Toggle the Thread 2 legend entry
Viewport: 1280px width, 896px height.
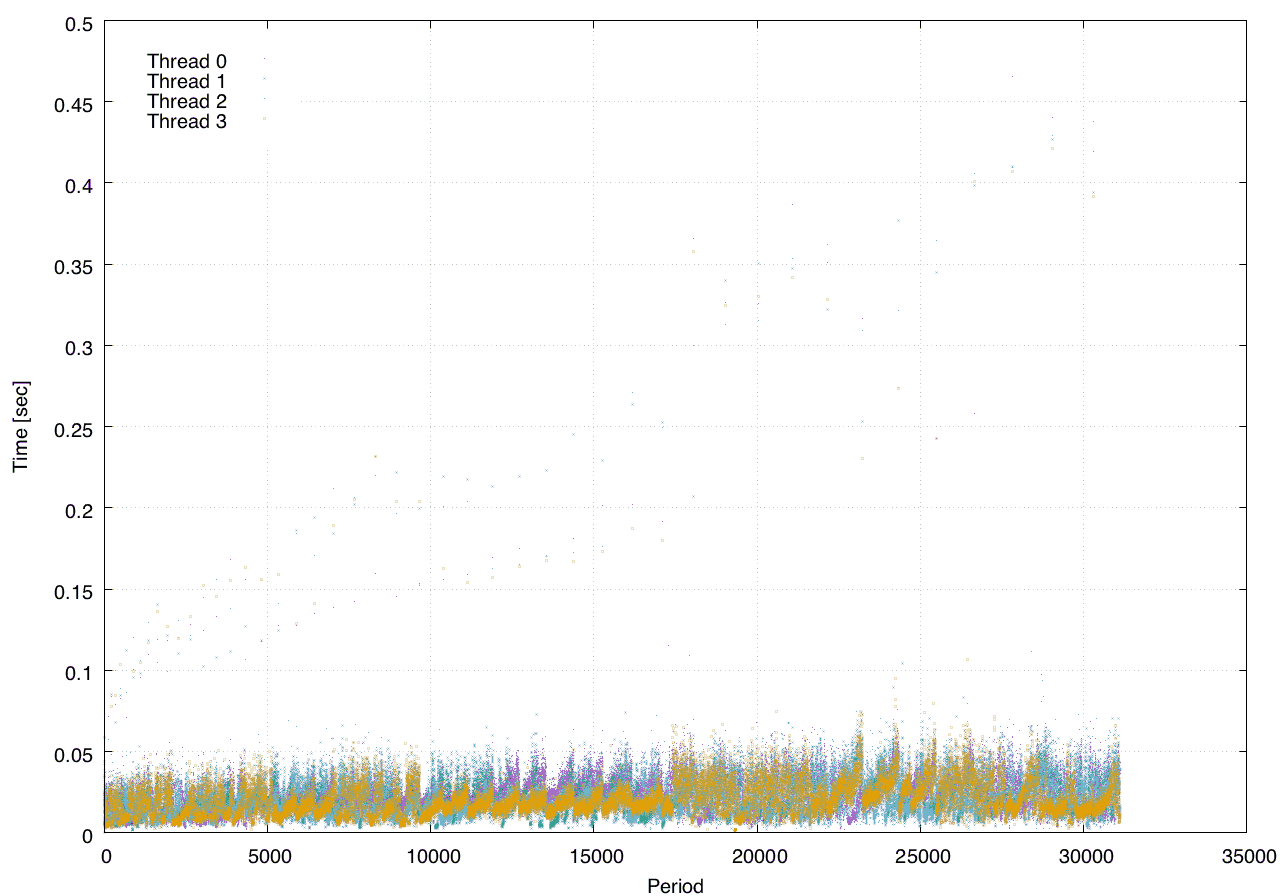[187, 101]
